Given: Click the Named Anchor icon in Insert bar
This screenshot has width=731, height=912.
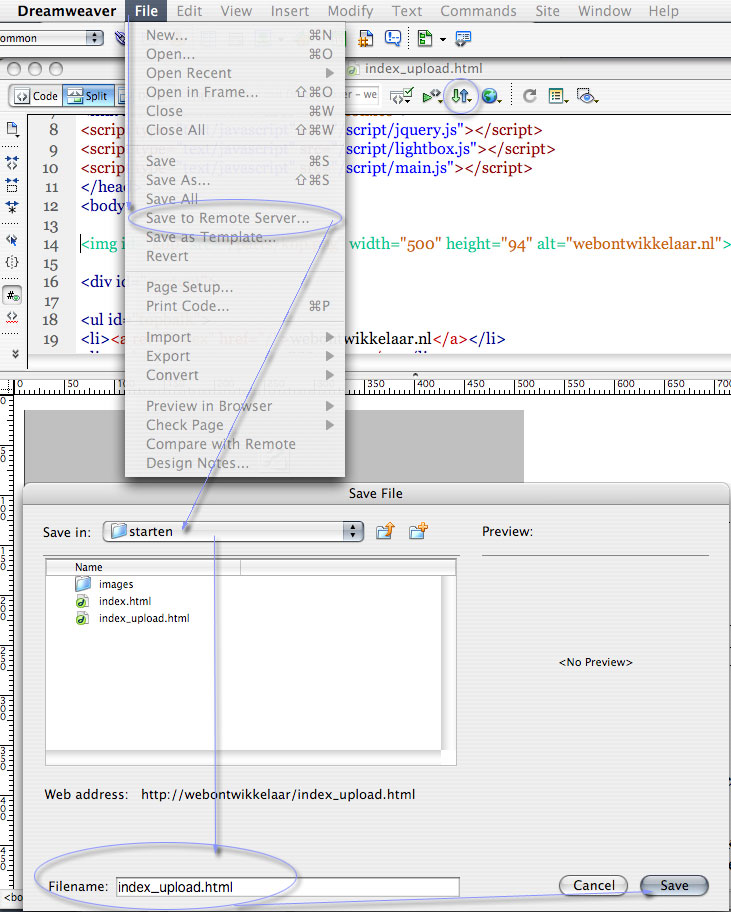Looking at the screenshot, I should (366, 39).
